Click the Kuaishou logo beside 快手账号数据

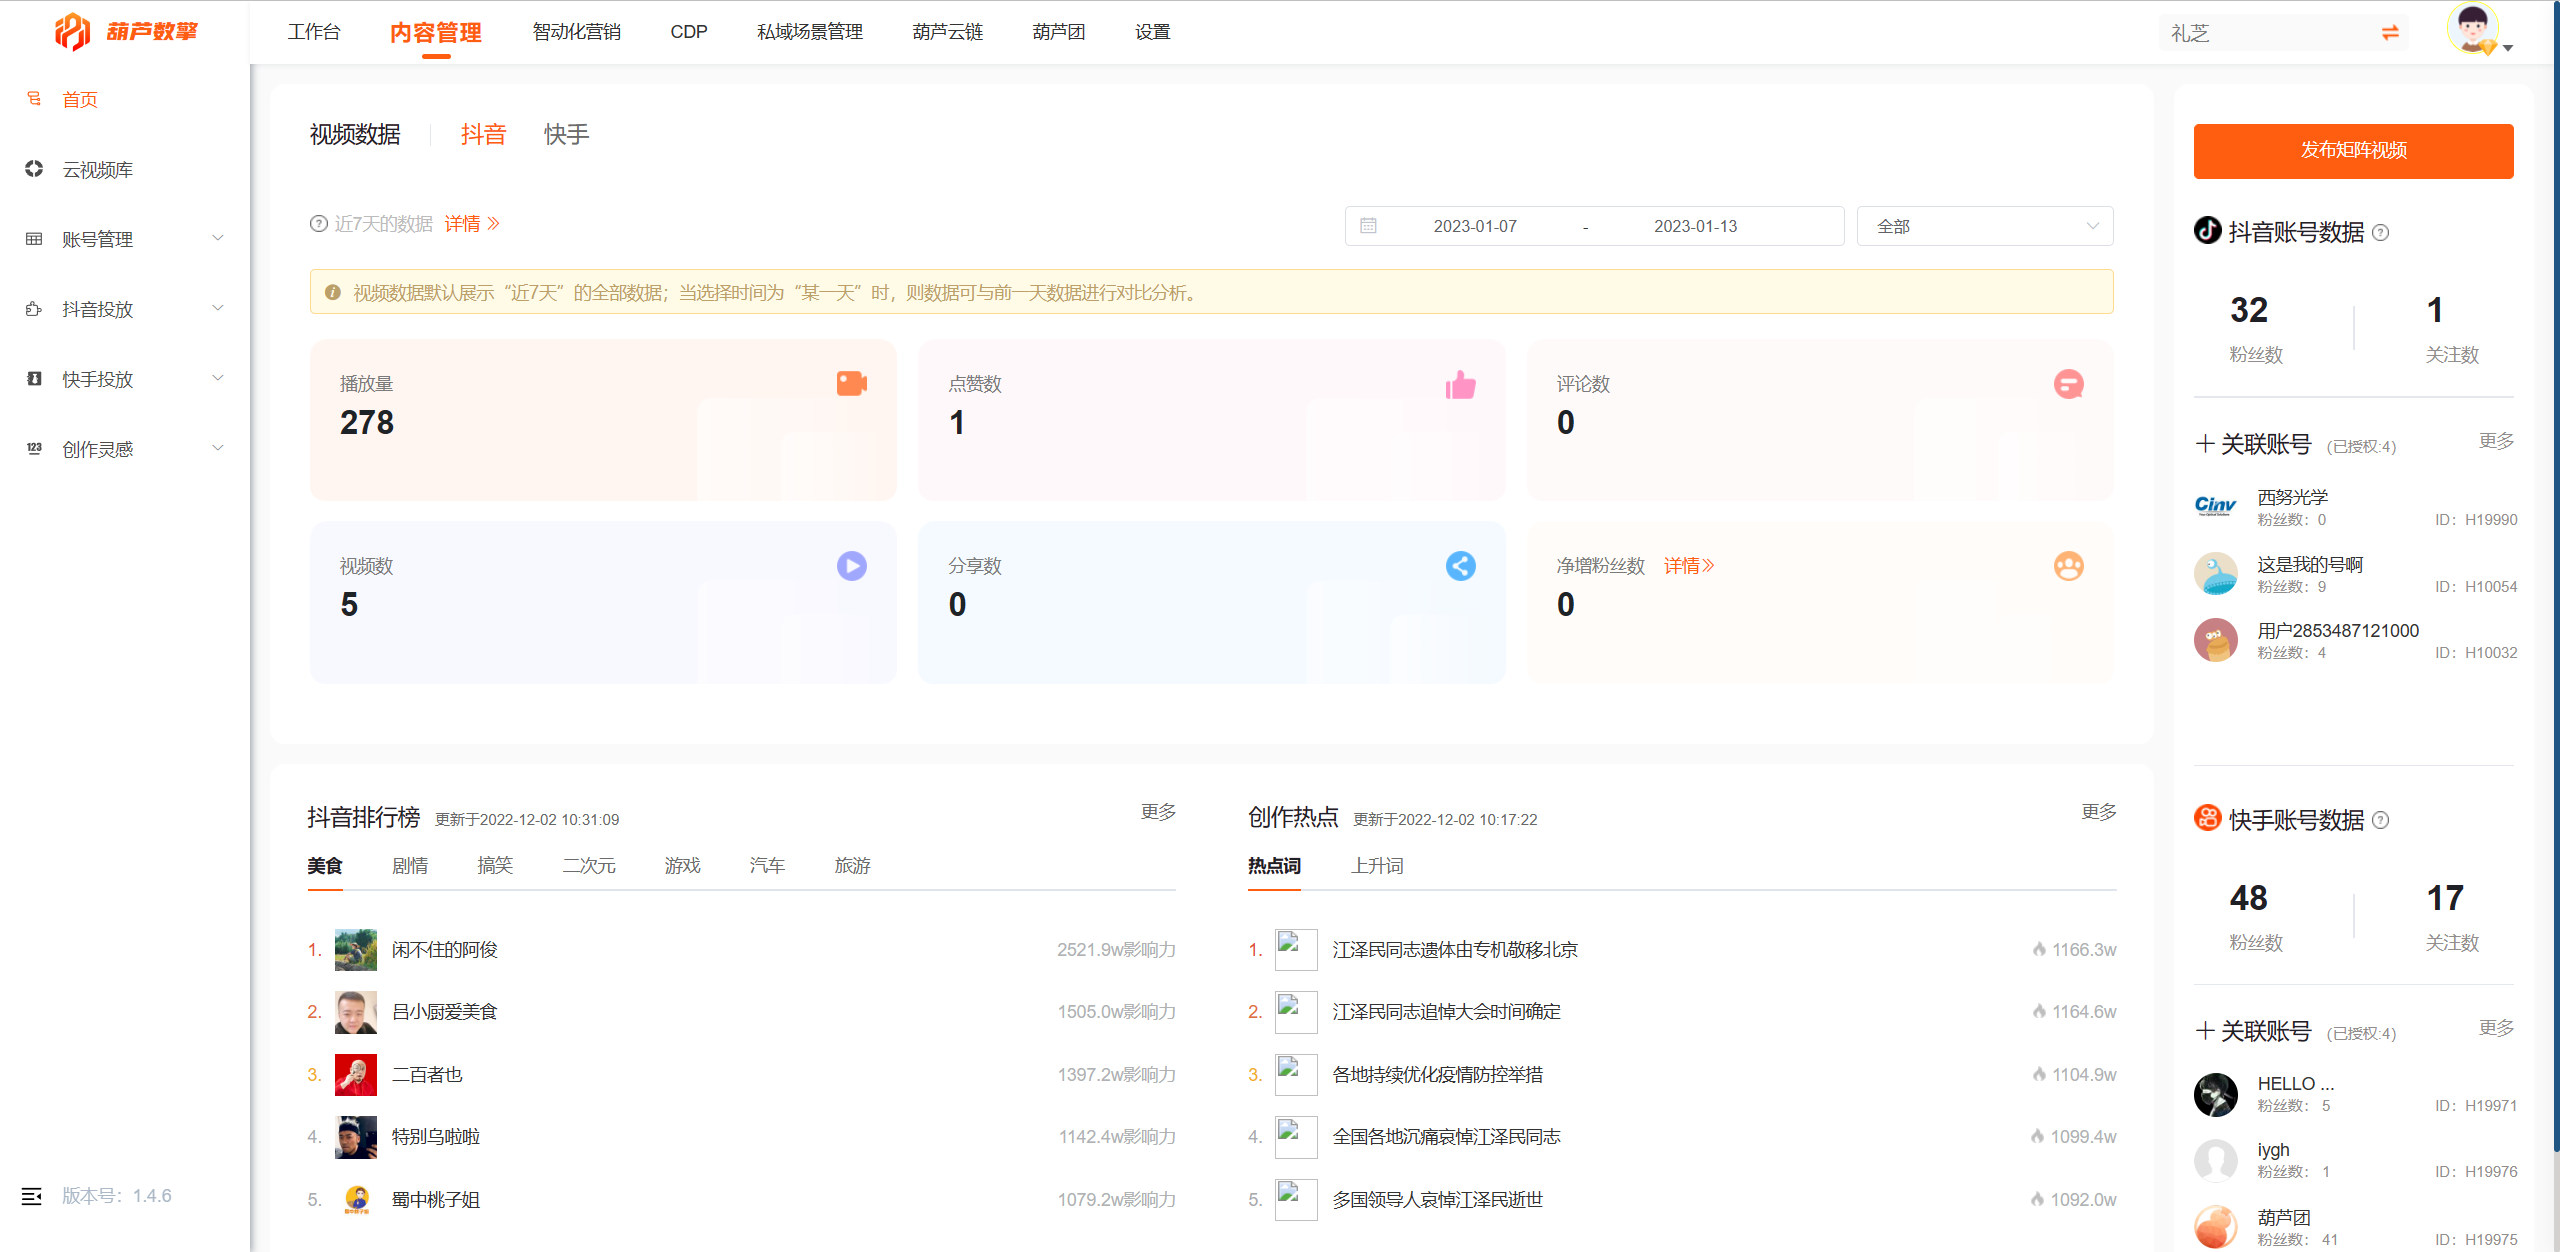(x=2207, y=818)
